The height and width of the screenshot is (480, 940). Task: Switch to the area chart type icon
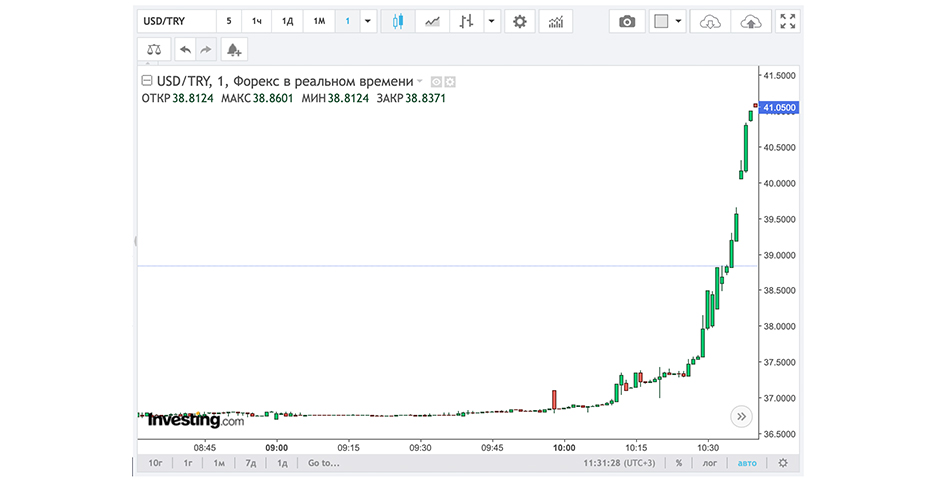[432, 22]
